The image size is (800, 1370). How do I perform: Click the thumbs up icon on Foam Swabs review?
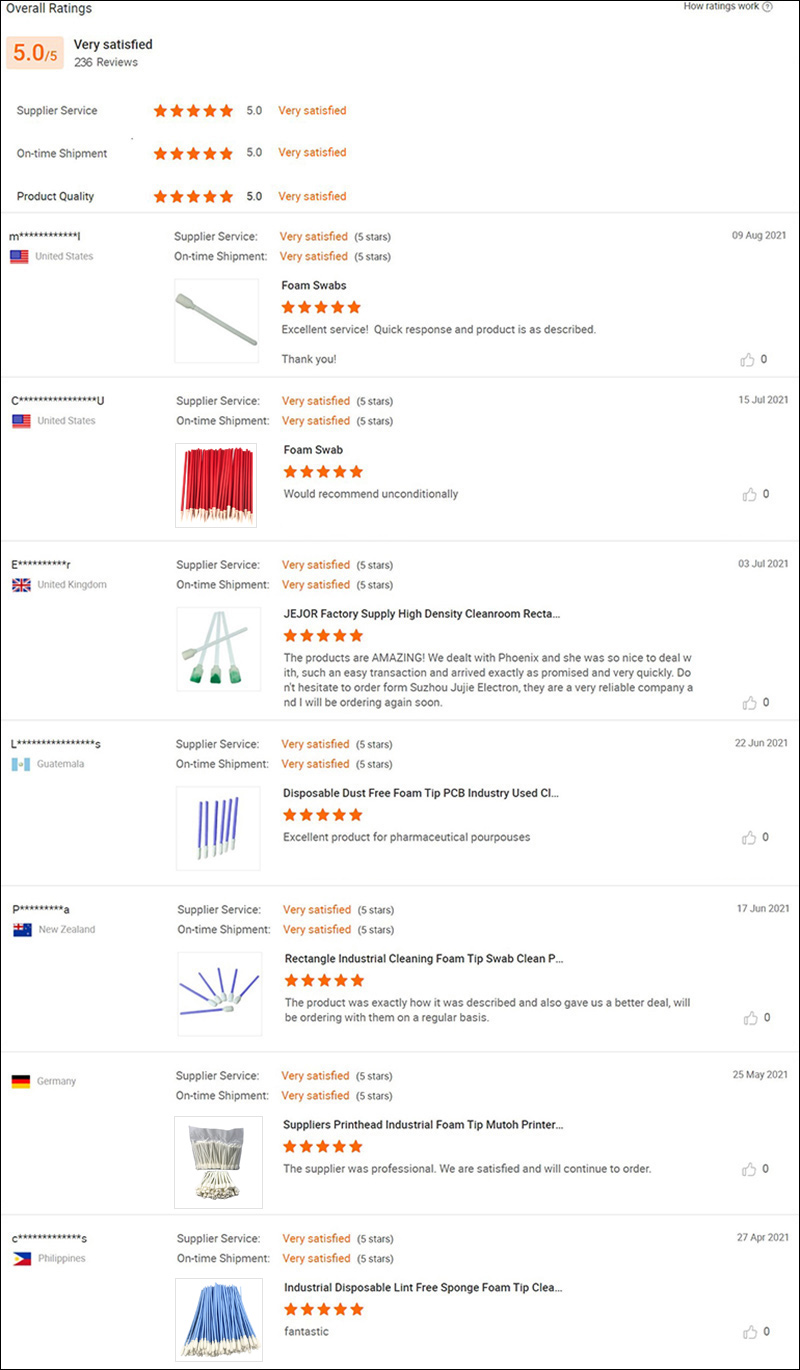[750, 359]
